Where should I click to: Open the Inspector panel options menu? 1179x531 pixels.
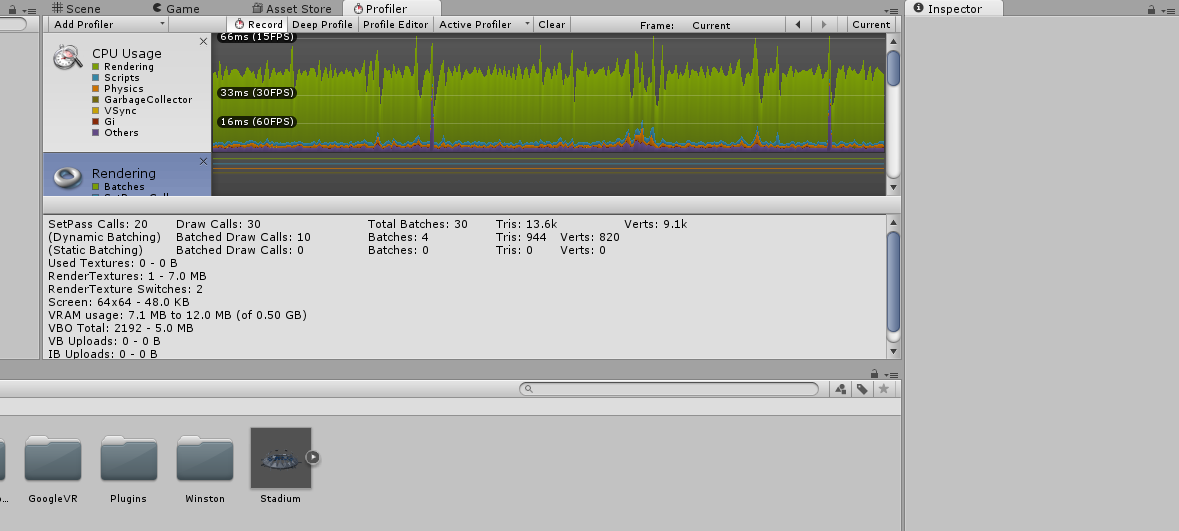pyautogui.click(x=1168, y=11)
